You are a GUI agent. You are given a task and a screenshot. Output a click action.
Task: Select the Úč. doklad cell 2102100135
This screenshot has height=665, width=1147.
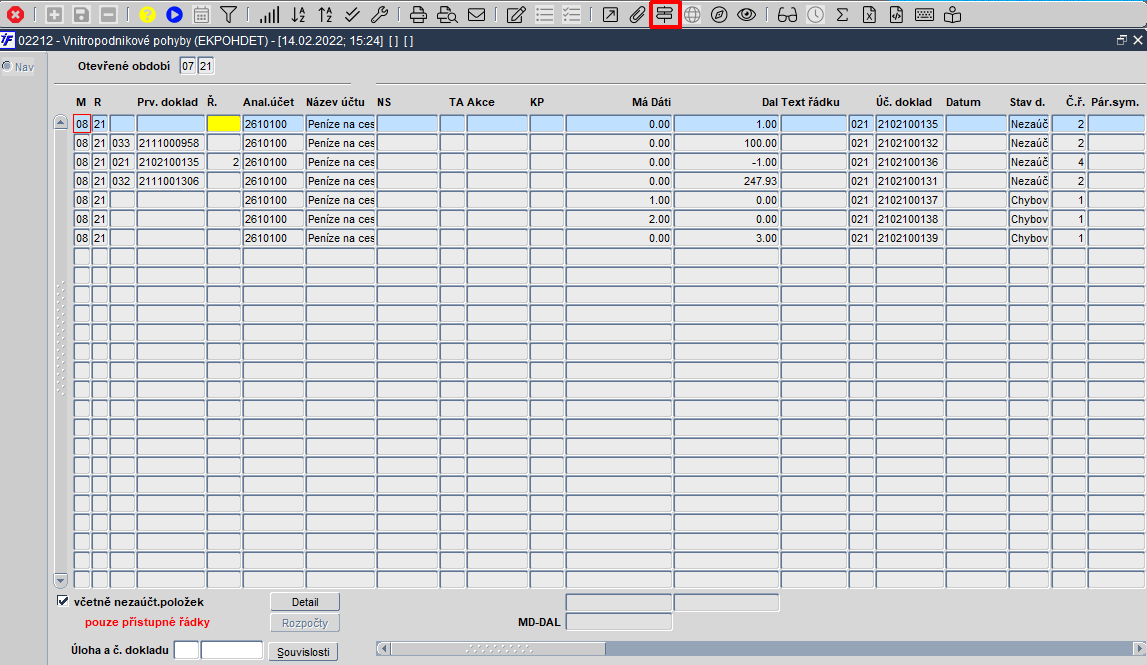tap(909, 124)
